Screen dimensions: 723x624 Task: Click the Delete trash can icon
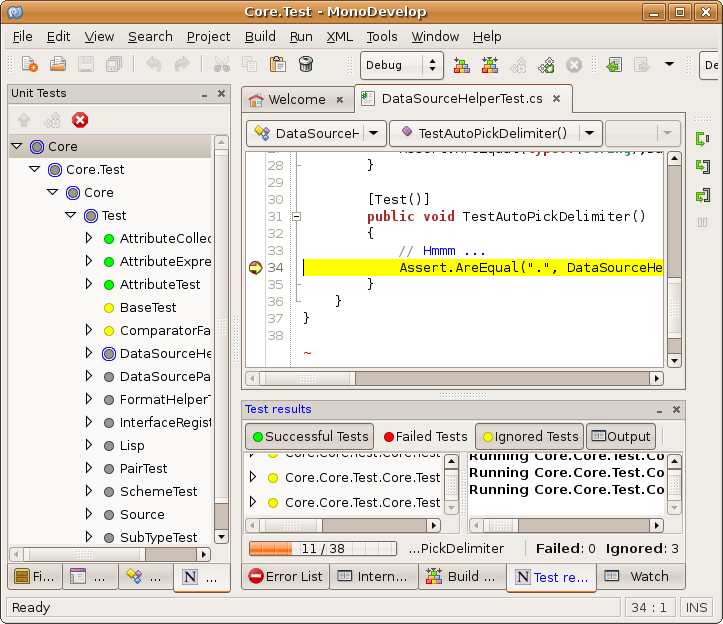(306, 65)
